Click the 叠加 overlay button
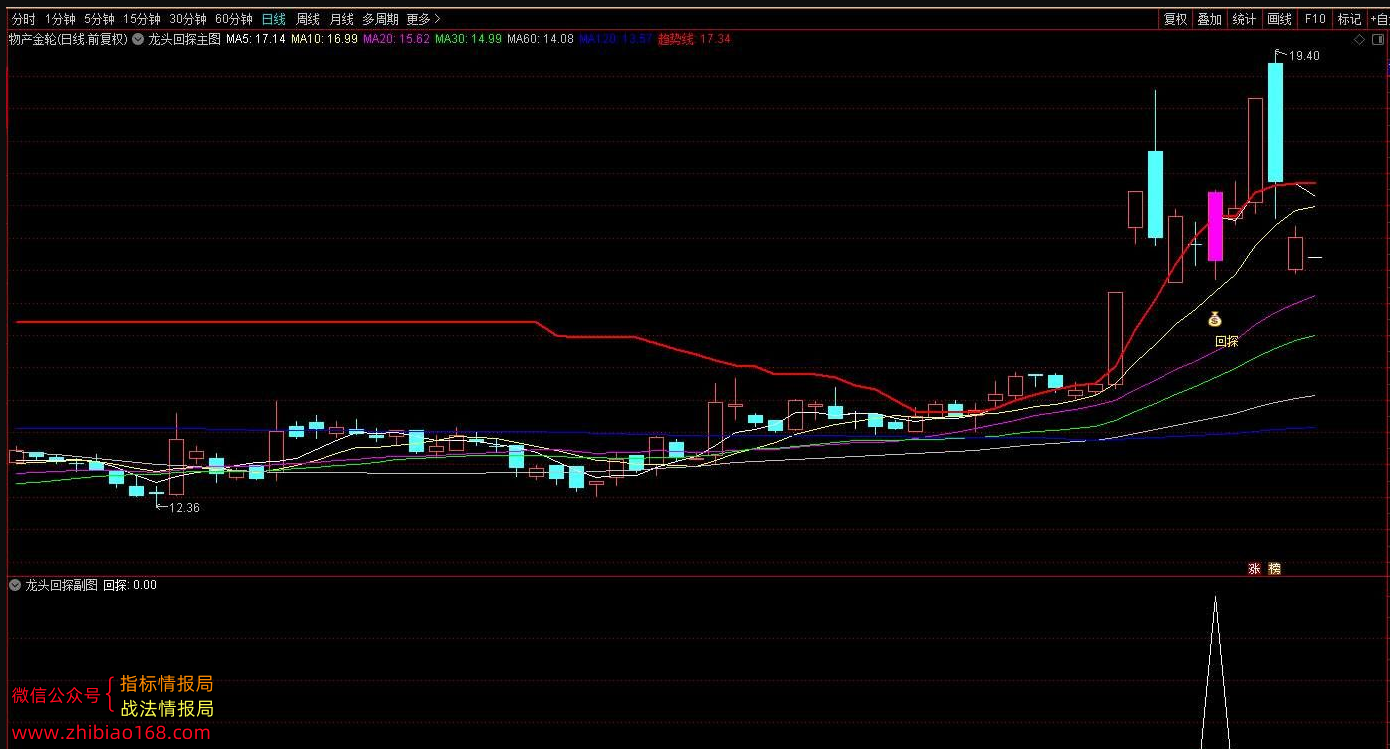The width and height of the screenshot is (1390, 749). click(x=1209, y=19)
